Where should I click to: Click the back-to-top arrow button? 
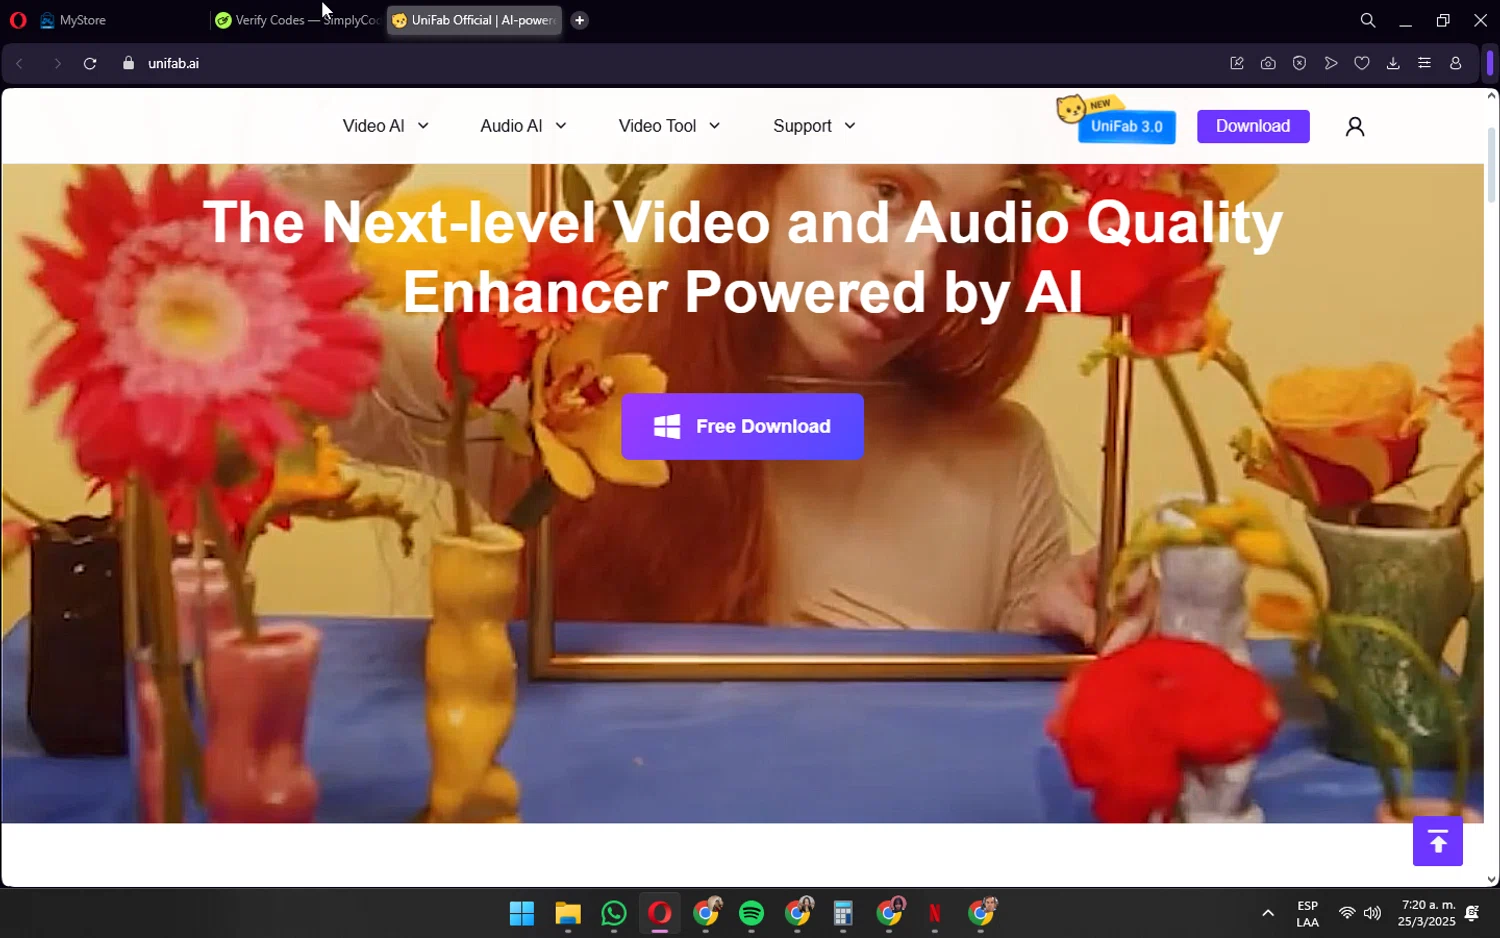click(x=1438, y=842)
